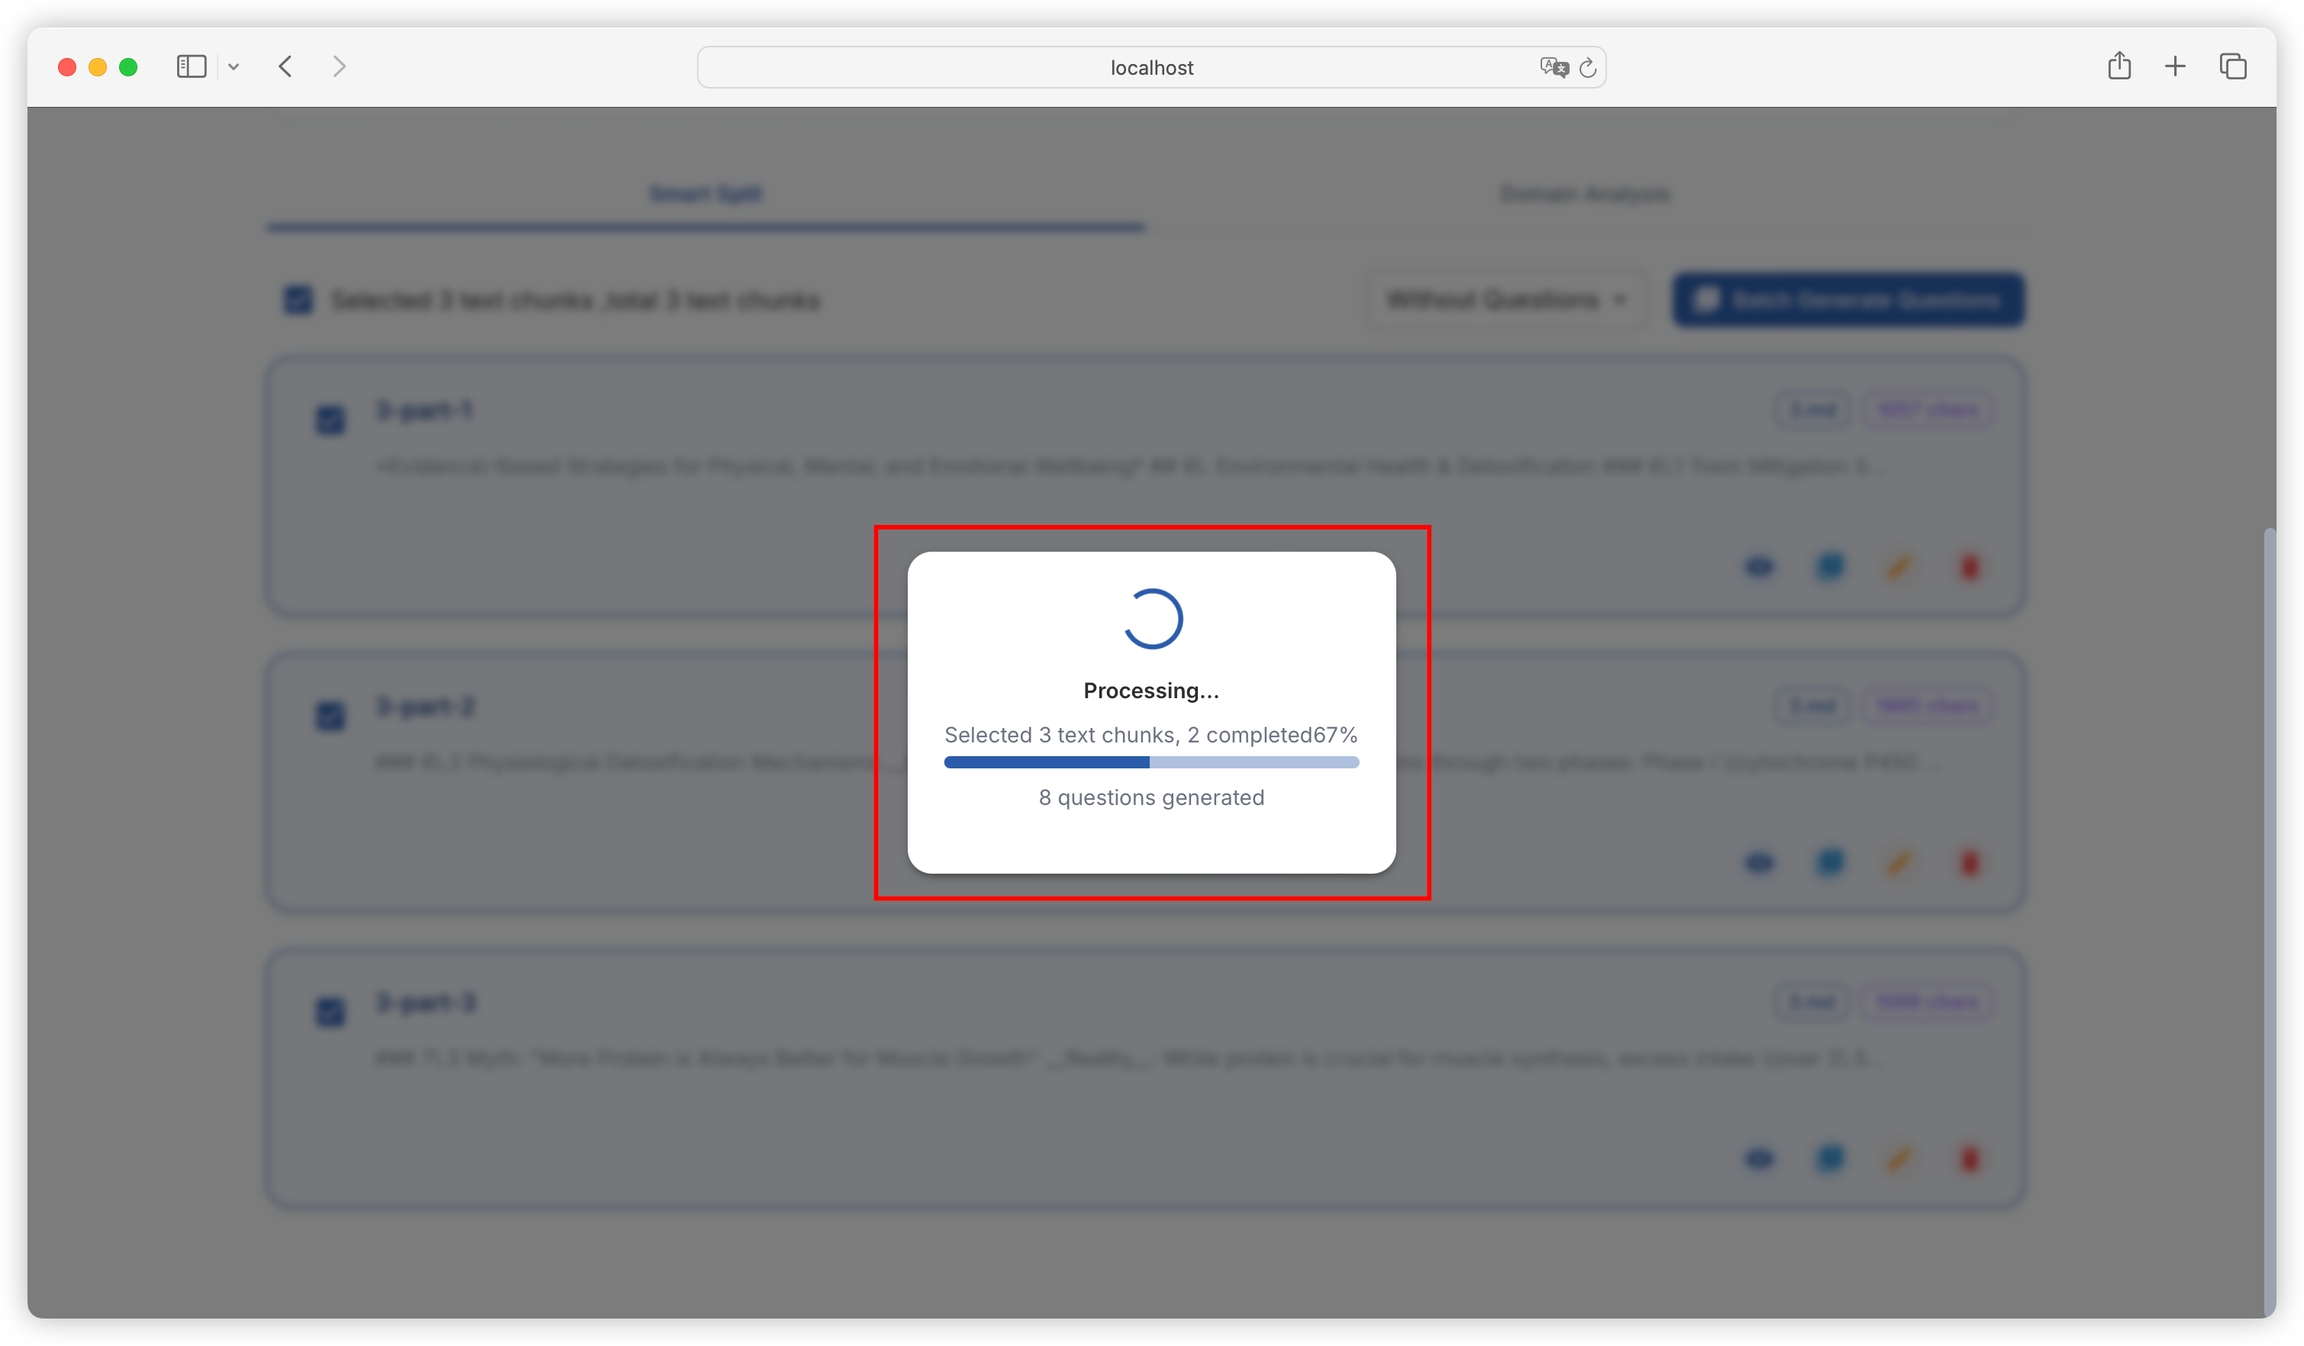Click the localhost address bar
Viewport: 2304px width, 1346px height.
coord(1150,67)
